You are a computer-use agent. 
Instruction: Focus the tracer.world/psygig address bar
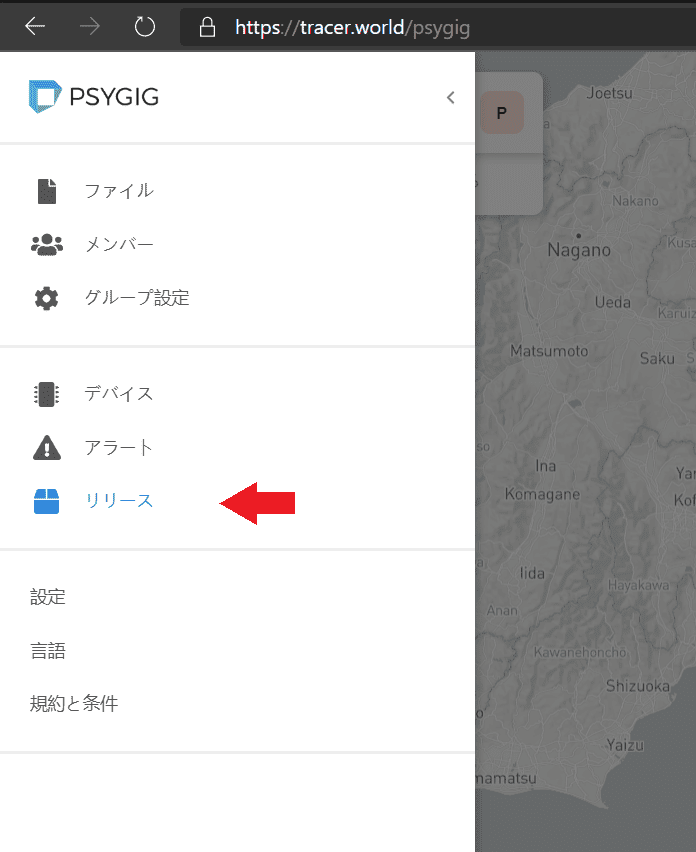(400, 27)
